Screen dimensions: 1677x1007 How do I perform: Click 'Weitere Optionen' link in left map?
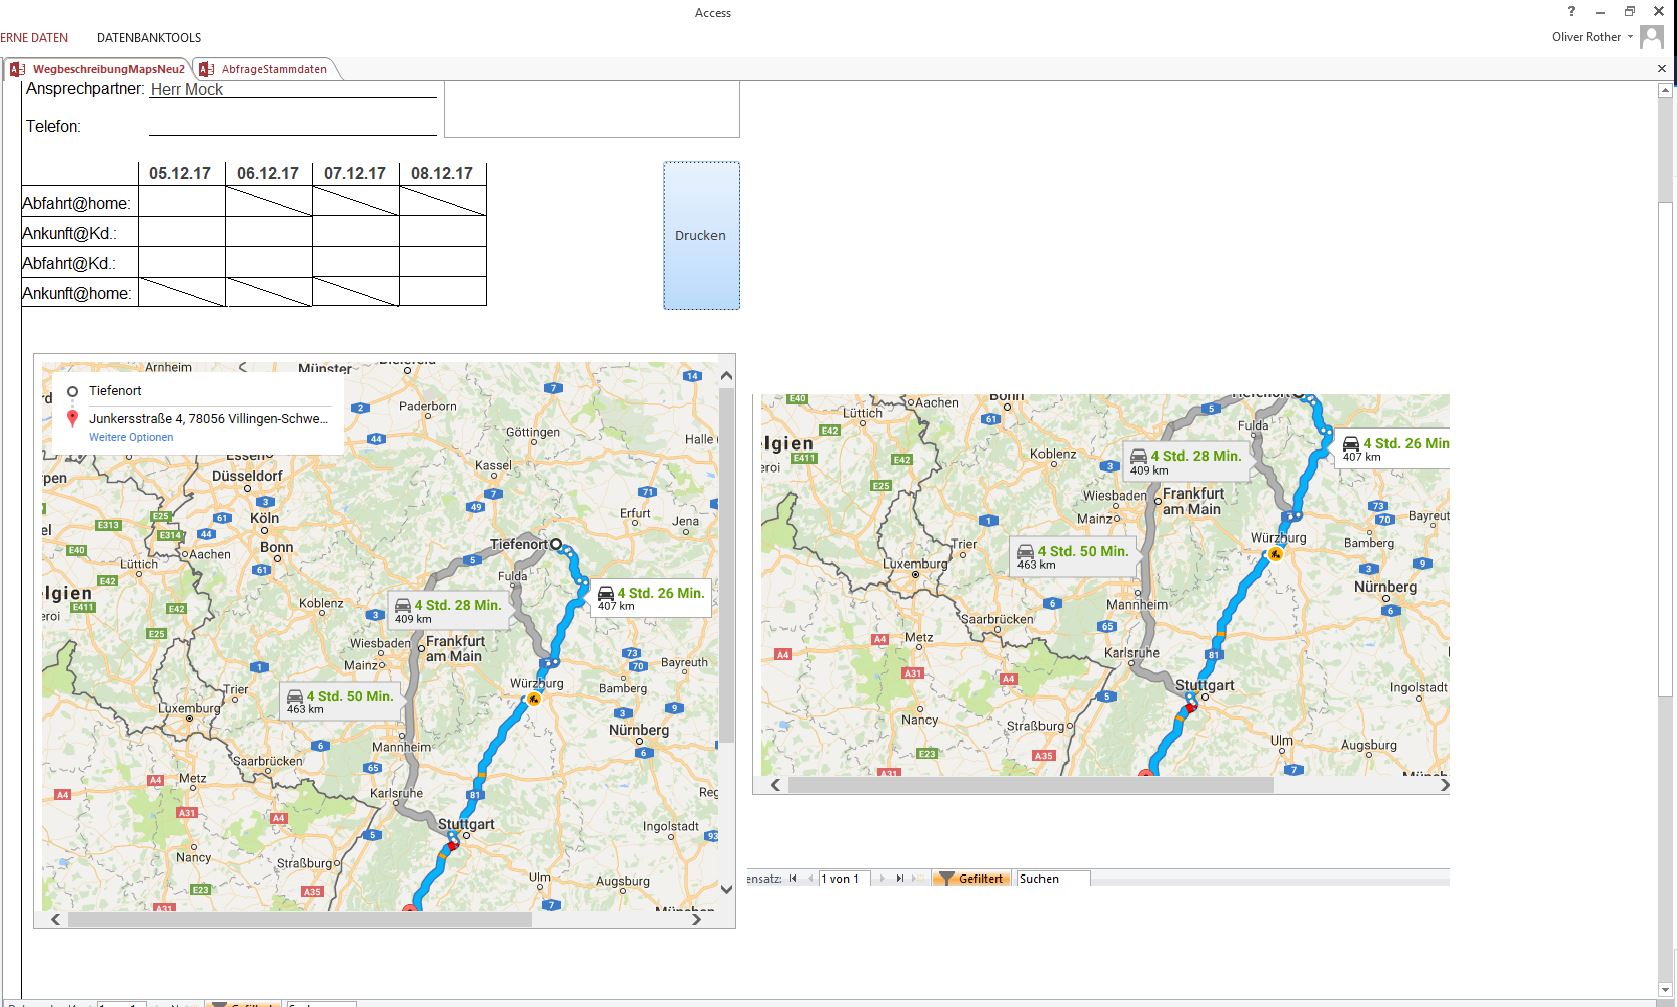131,437
